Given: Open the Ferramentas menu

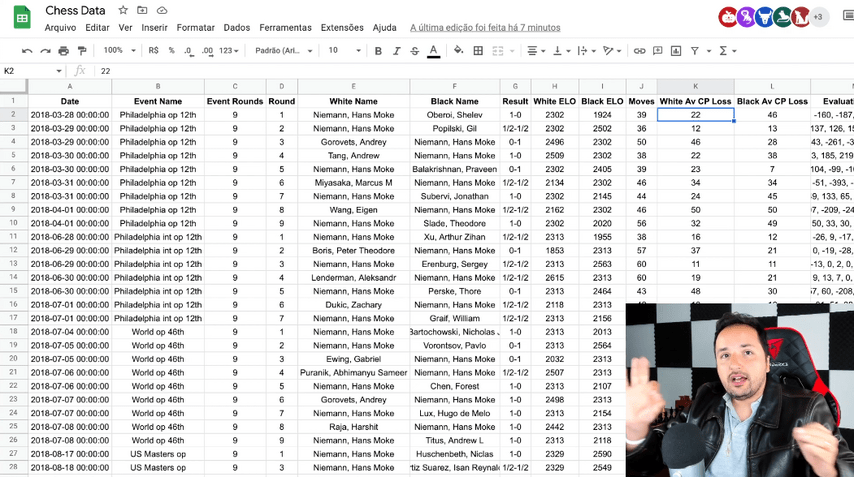Looking at the screenshot, I should click(x=285, y=27).
